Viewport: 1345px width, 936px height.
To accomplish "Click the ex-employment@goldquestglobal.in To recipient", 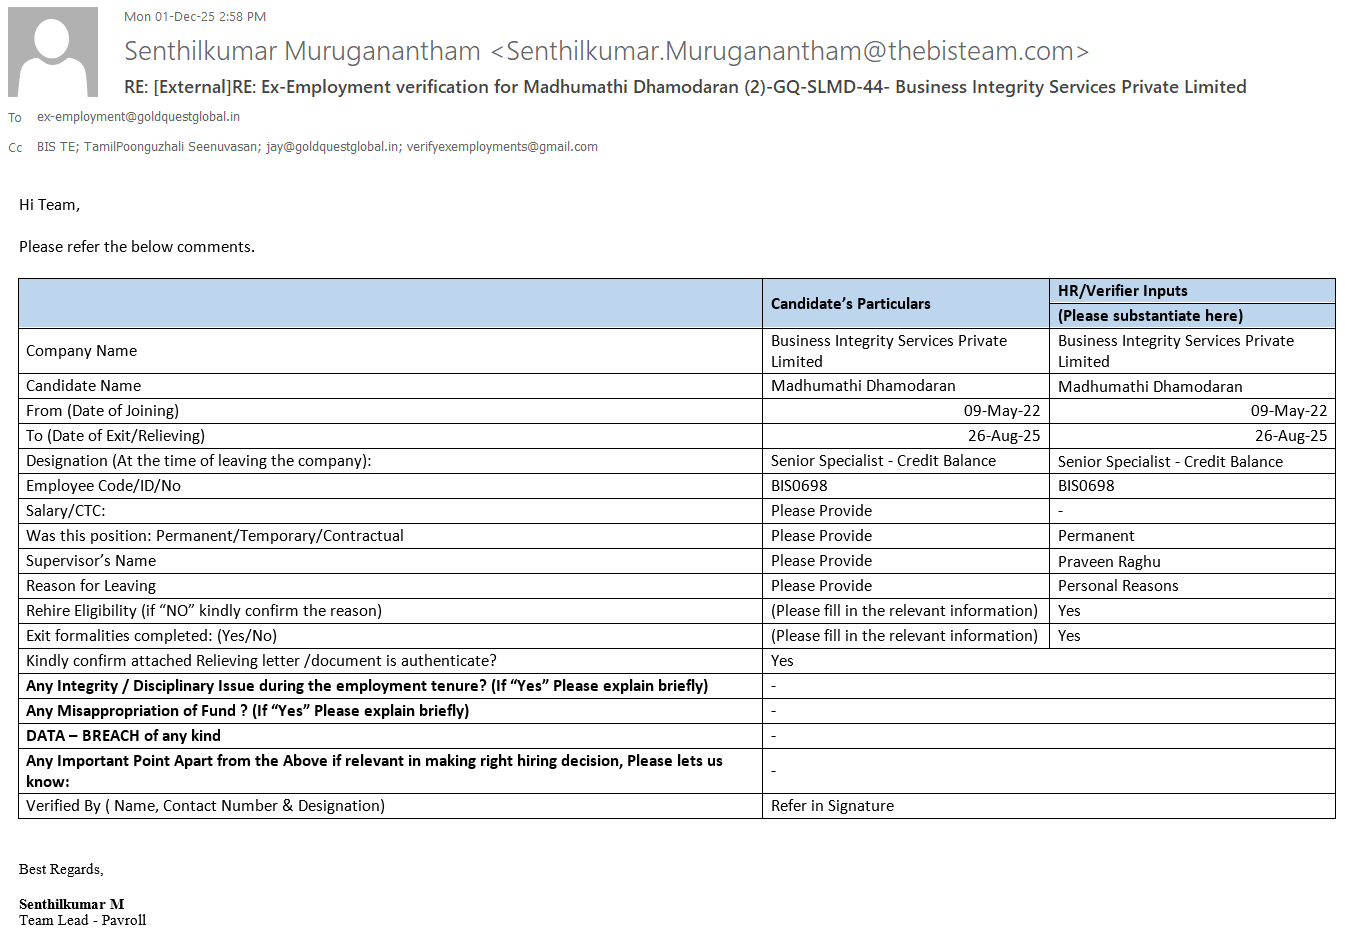I will 138,117.
